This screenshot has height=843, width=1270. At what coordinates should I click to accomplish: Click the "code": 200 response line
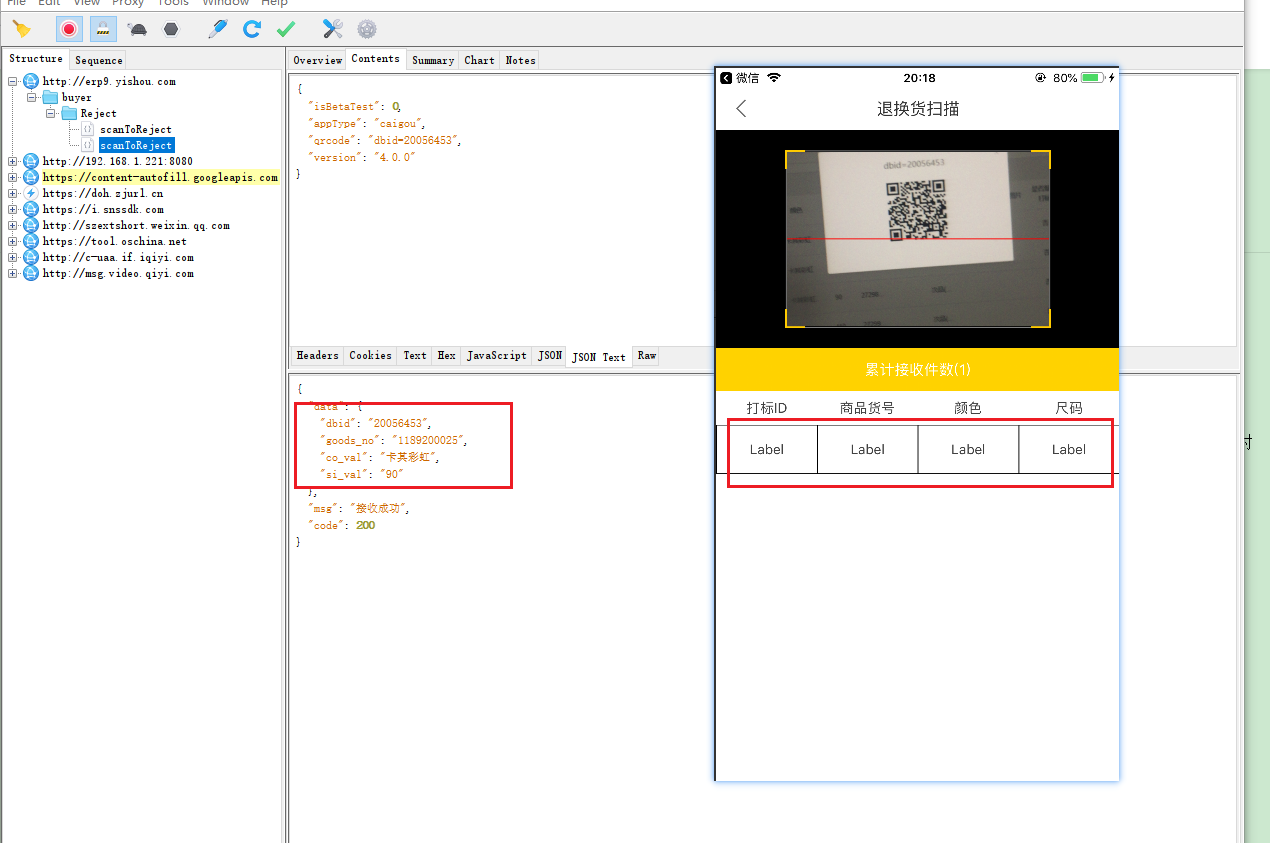point(342,526)
